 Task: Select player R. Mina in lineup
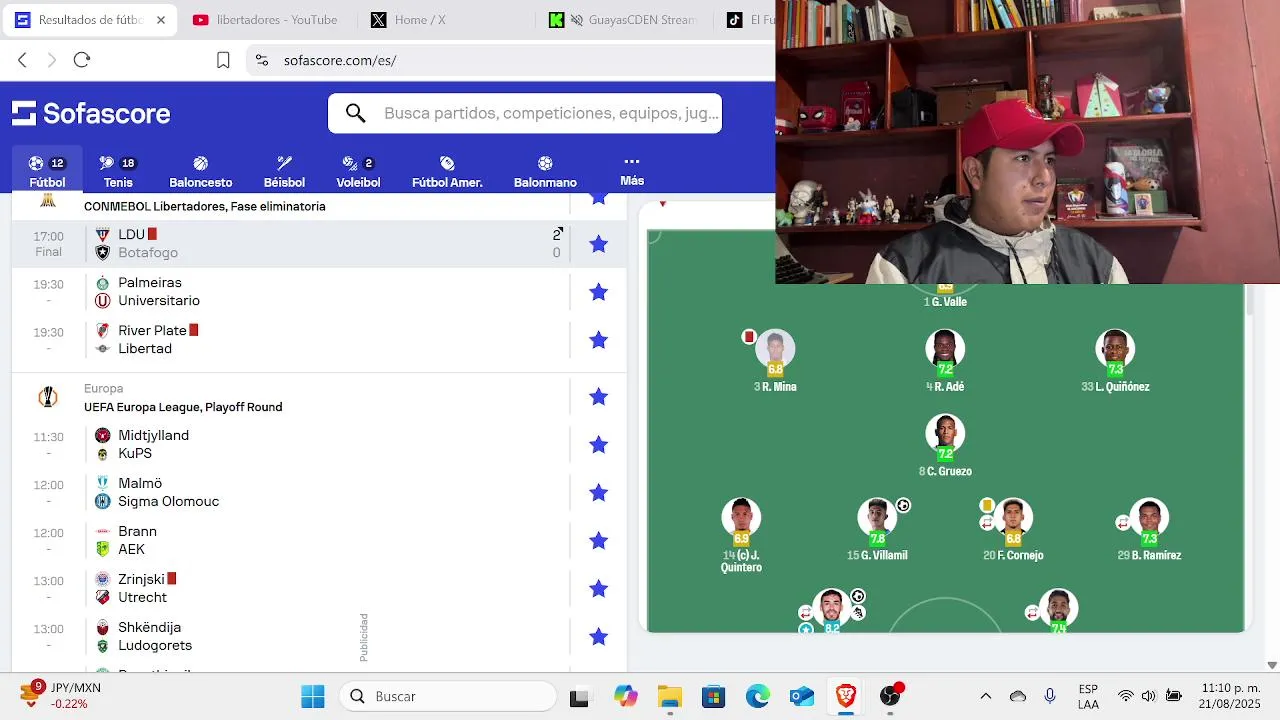coord(775,360)
